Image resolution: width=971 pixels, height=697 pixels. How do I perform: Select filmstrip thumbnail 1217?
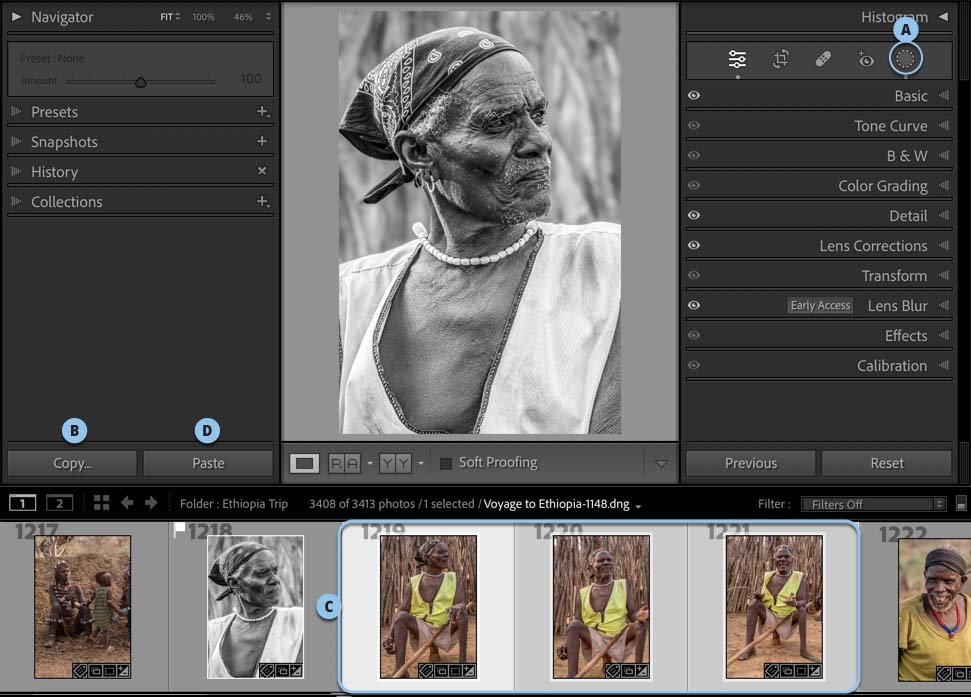tap(82, 607)
